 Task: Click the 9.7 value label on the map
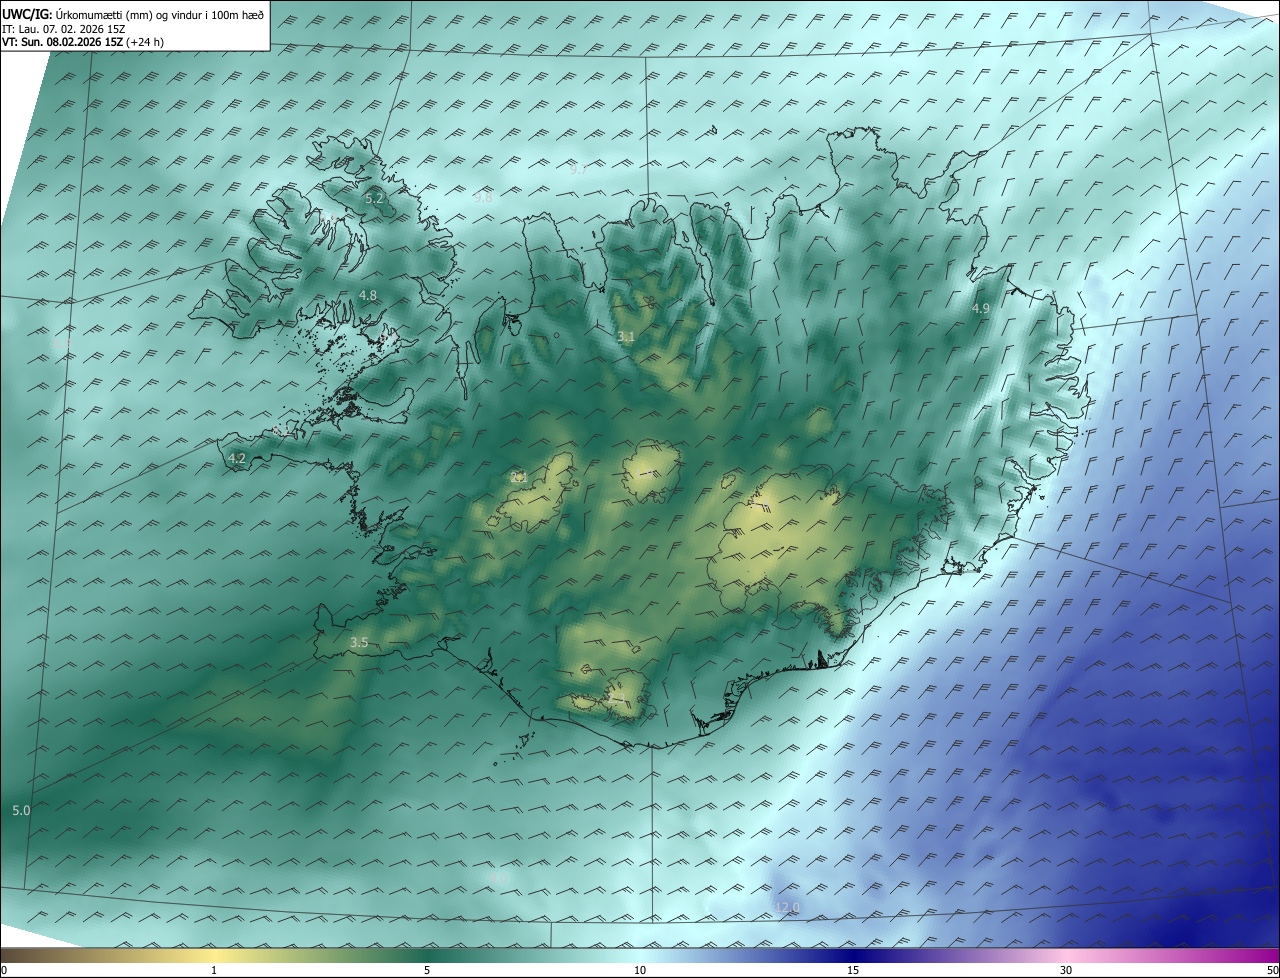[x=578, y=169]
